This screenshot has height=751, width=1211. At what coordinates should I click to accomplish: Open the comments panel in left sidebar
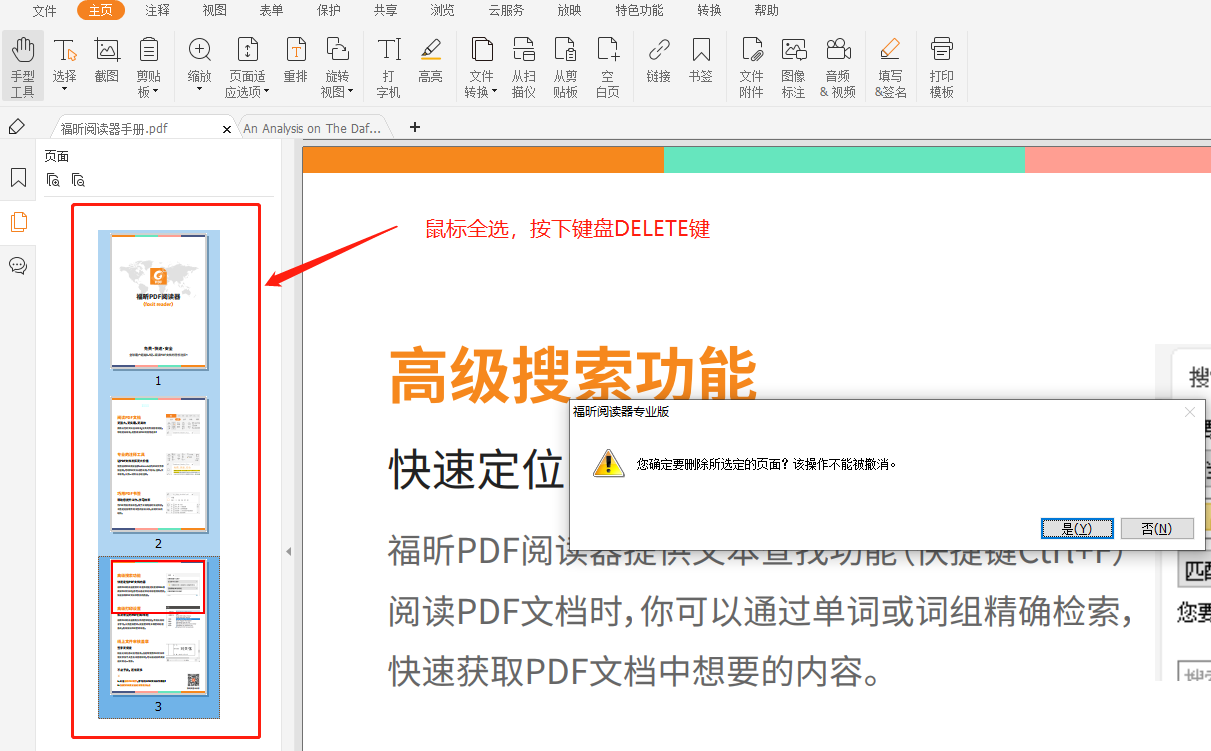(18, 265)
